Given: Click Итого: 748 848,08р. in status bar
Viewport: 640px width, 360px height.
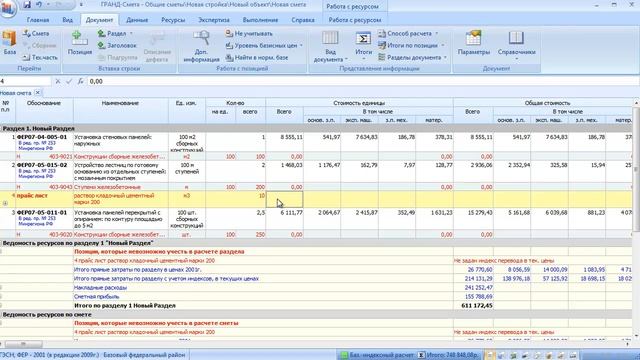Looking at the screenshot, I should (452, 355).
